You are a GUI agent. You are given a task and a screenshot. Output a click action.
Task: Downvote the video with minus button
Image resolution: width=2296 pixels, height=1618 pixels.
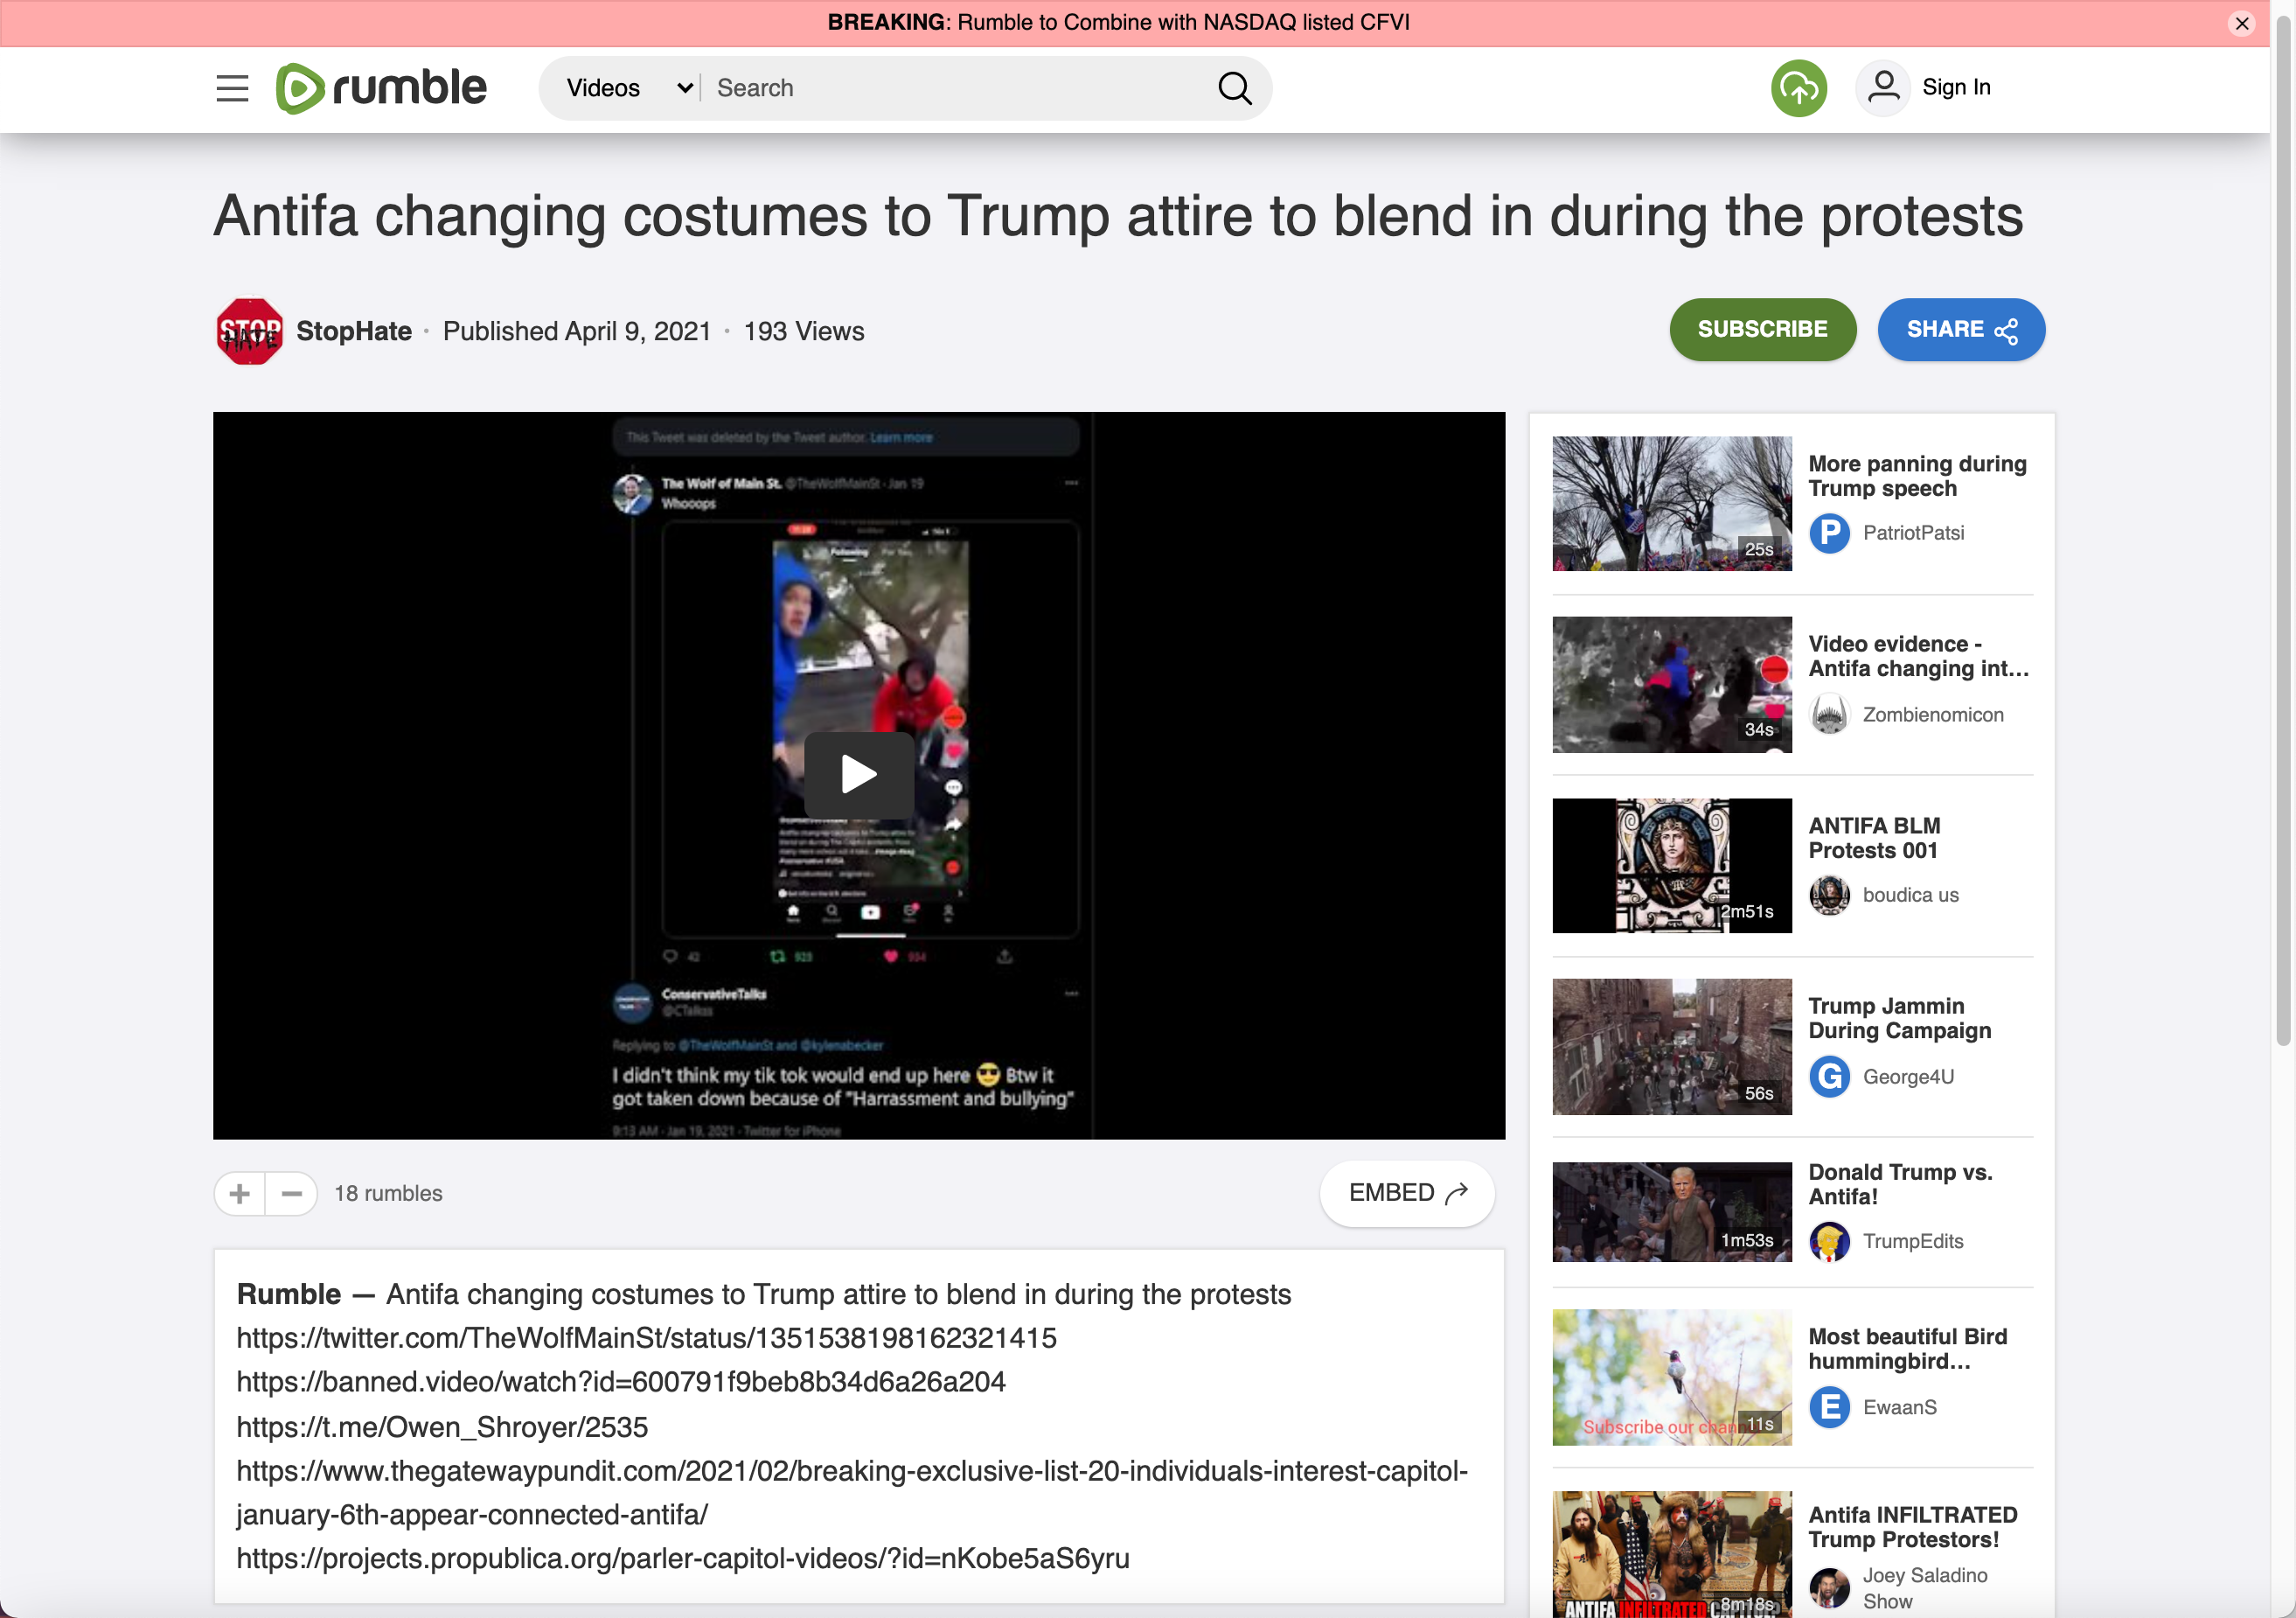(291, 1193)
